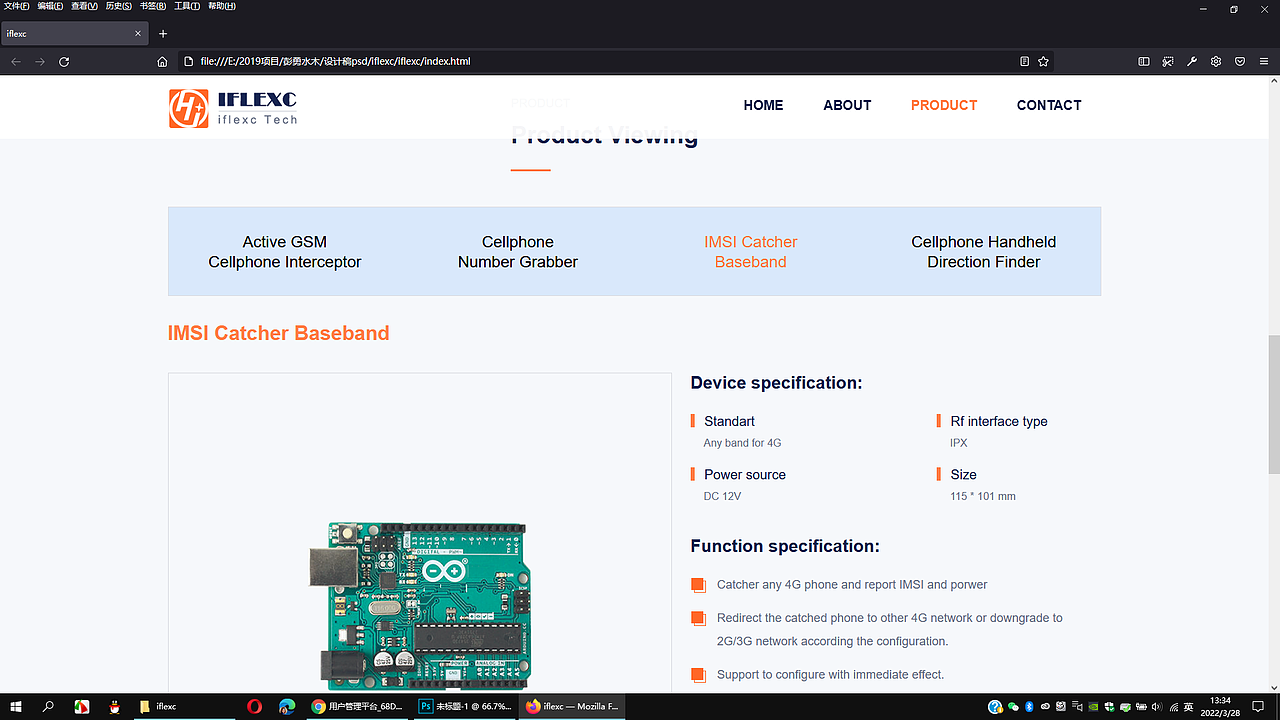
Task: Open the 编辑(E) menu
Action: tap(50, 6)
